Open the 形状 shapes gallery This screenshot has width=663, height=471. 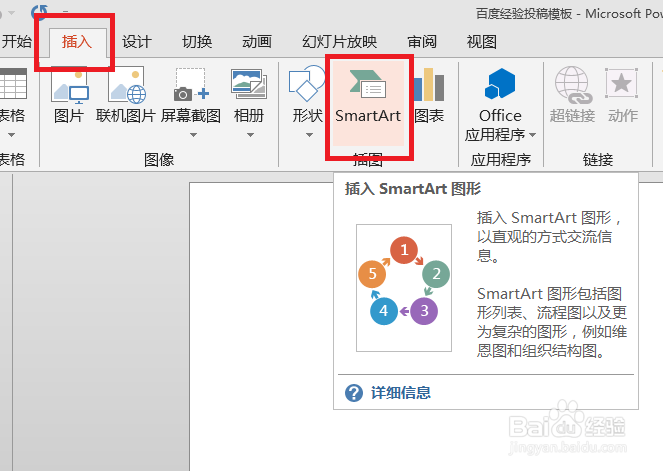tap(307, 83)
